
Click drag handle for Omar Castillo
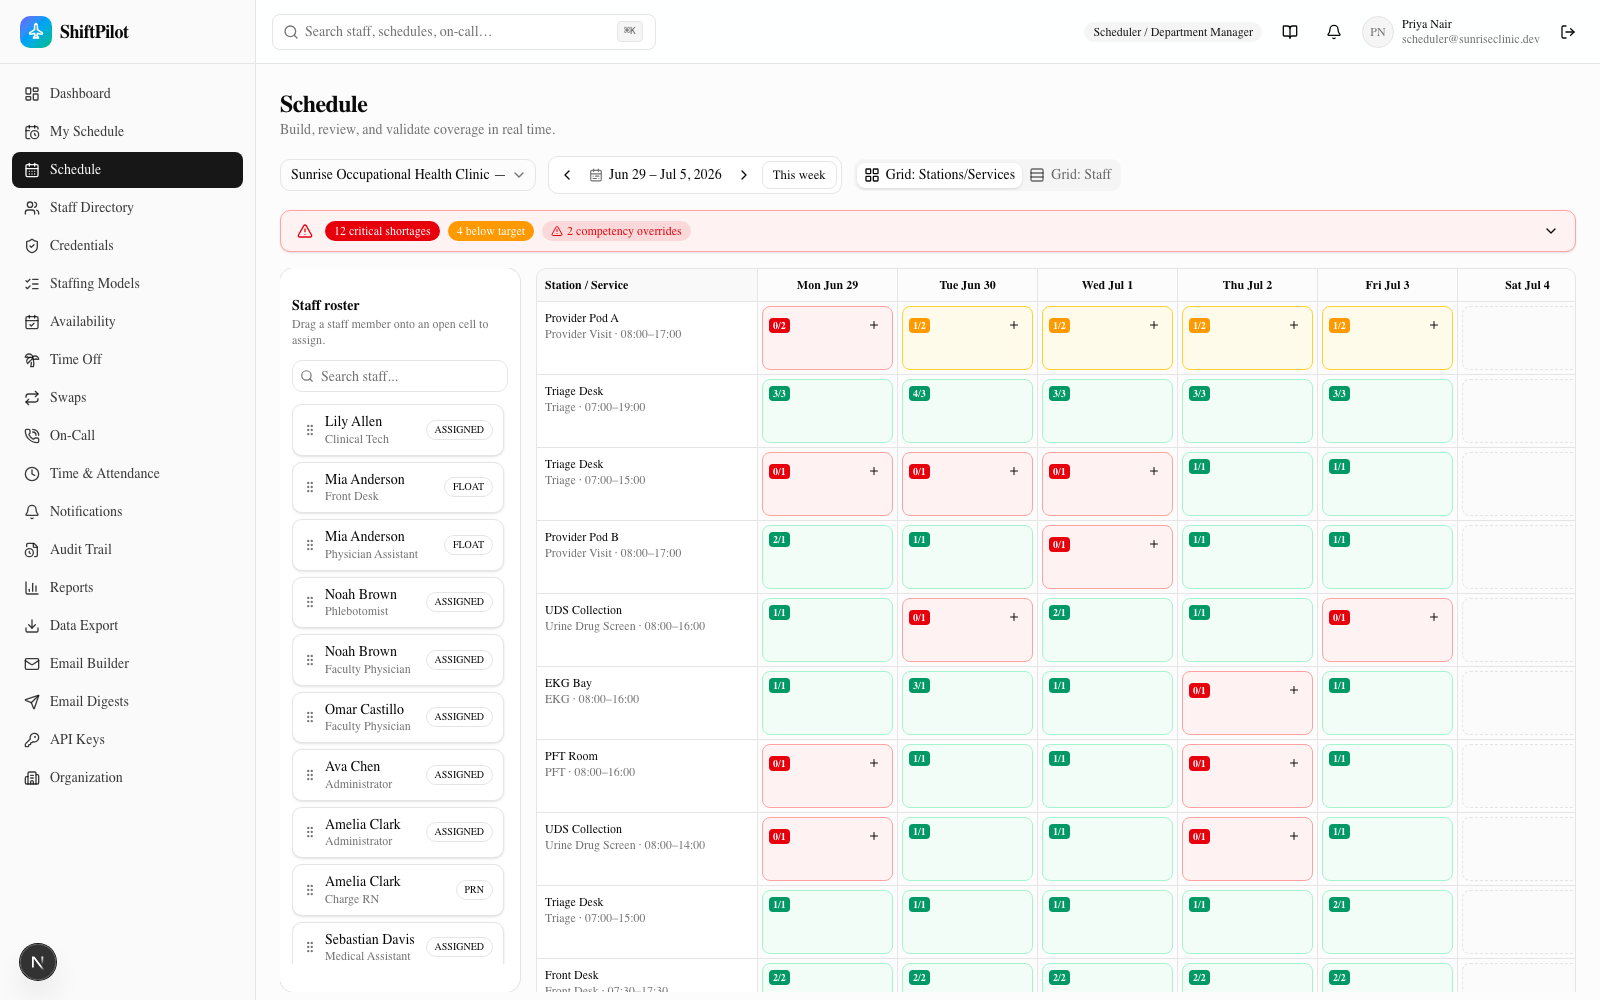(x=310, y=717)
